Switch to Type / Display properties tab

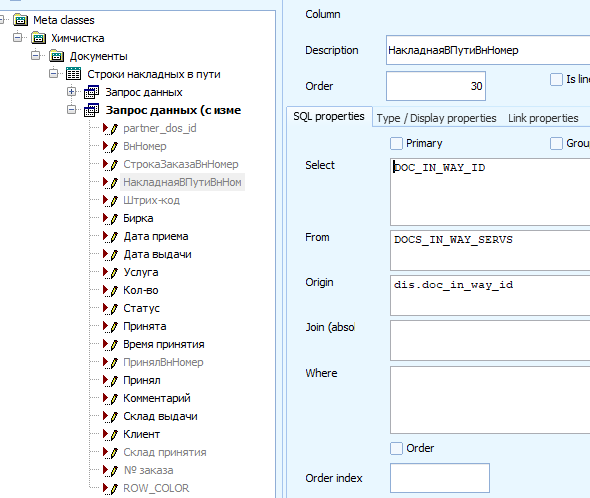(x=436, y=118)
